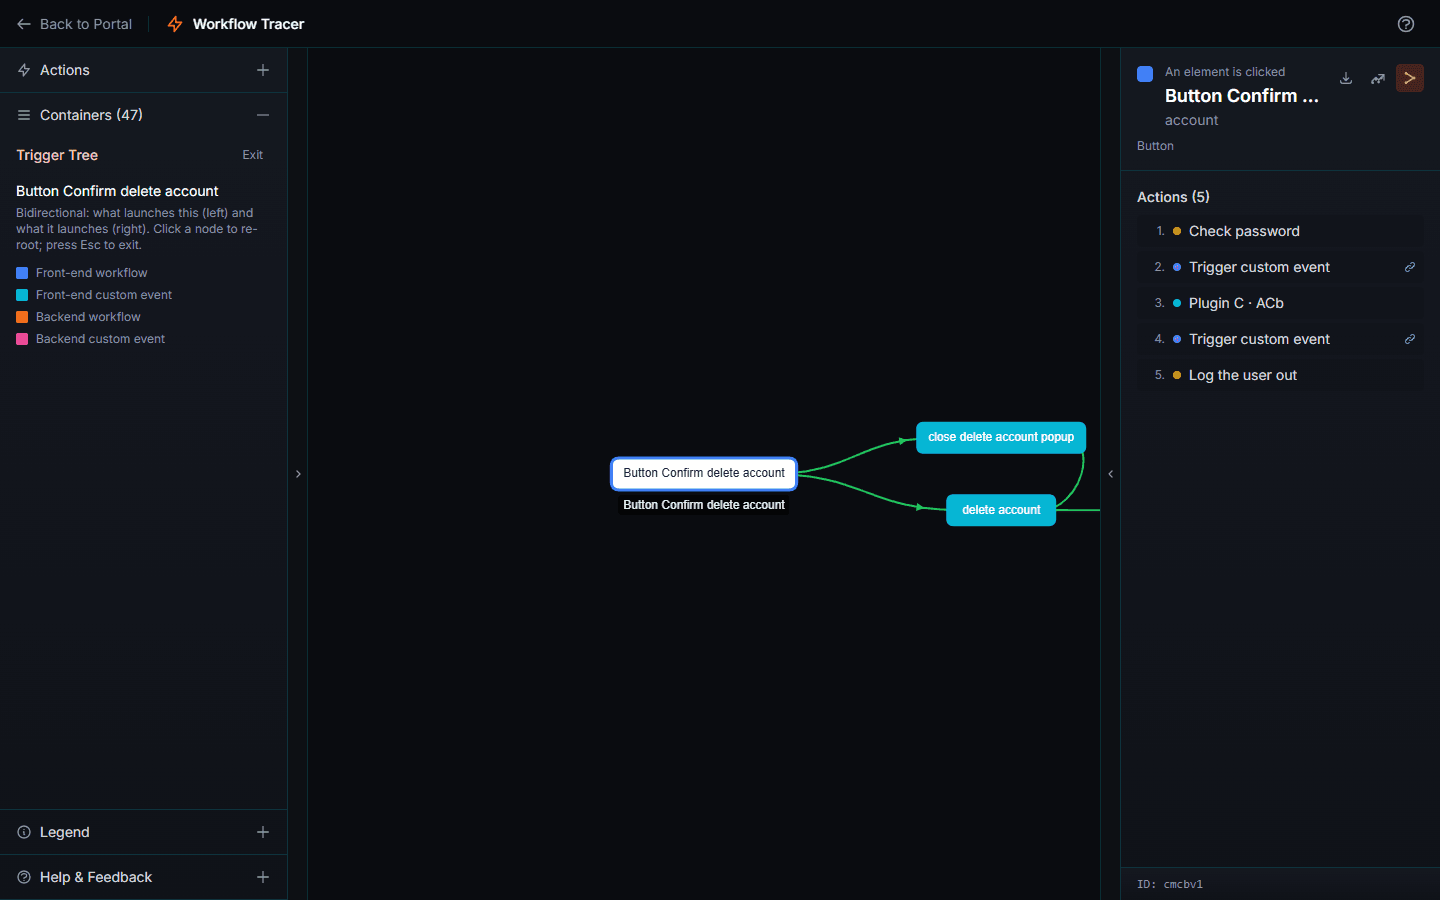1440x900 pixels.
Task: Click the Workflow Tracer title
Action: 248,24
